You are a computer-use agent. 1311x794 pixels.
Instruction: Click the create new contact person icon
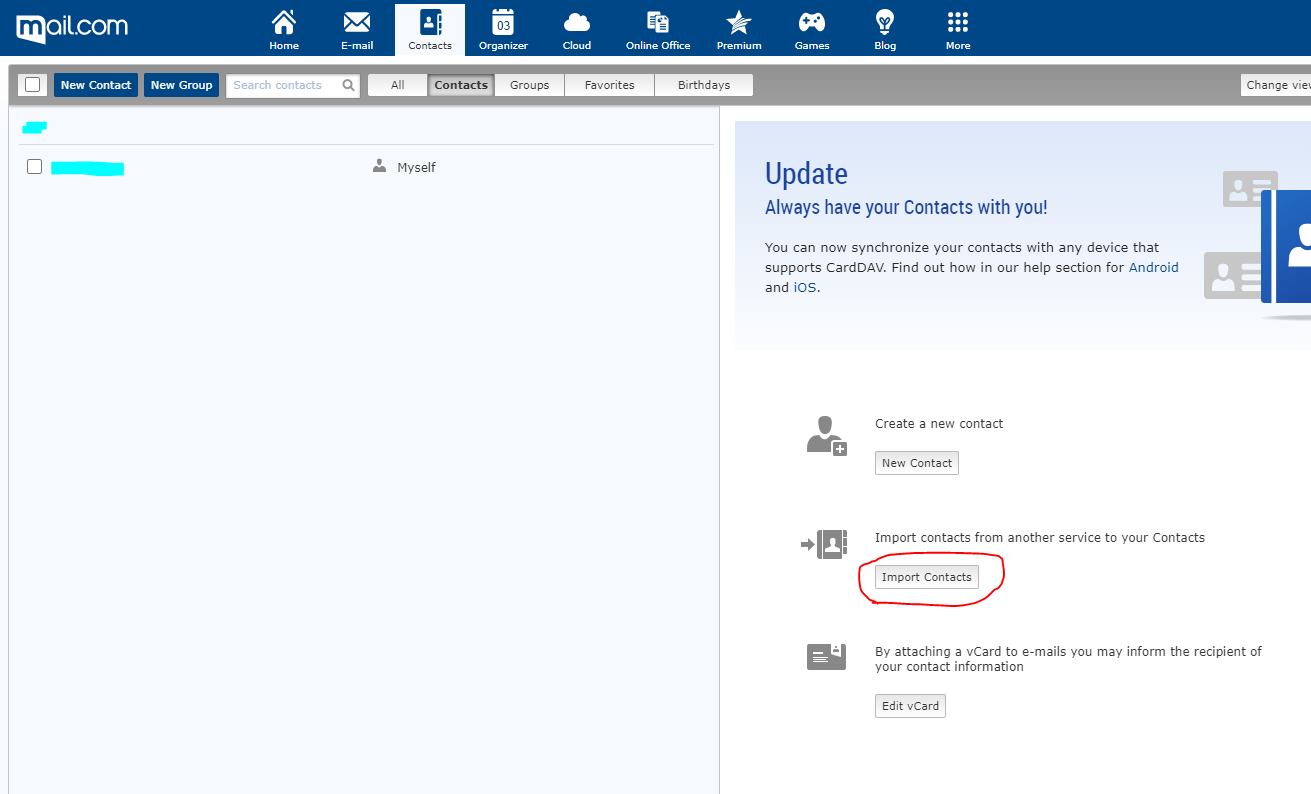coord(827,436)
